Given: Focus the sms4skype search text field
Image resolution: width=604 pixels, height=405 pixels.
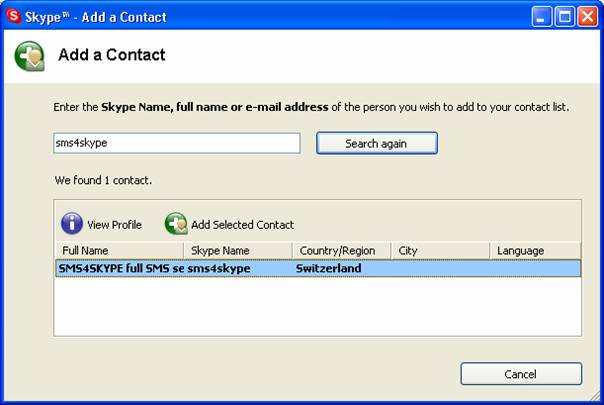Looking at the screenshot, I should point(177,143).
